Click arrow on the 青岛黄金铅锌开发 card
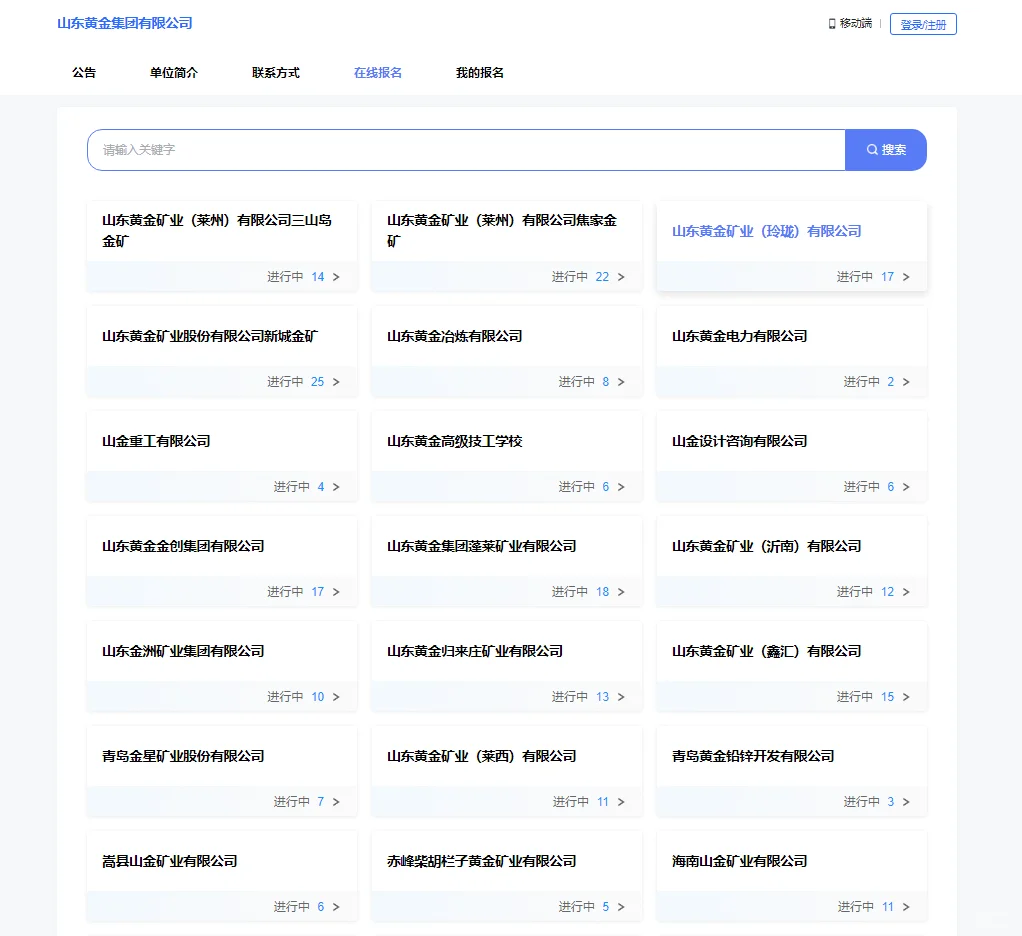The width and height of the screenshot is (1022, 936). [906, 802]
